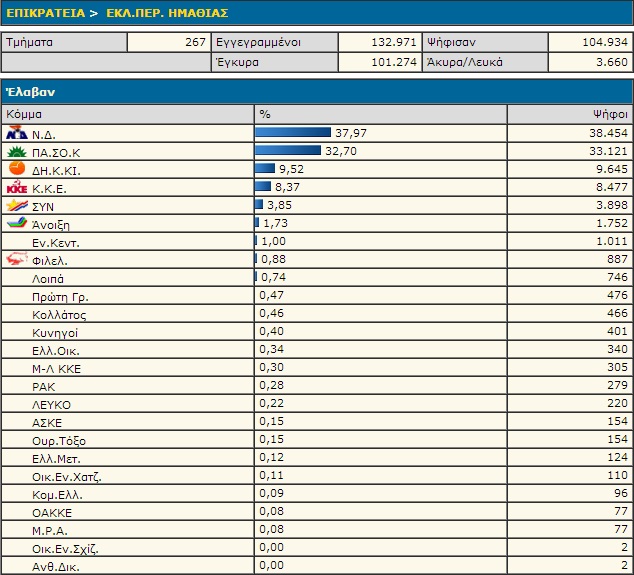This screenshot has width=634, height=575.
Task: Click the Ν.Δ. party name
Action: [44, 135]
